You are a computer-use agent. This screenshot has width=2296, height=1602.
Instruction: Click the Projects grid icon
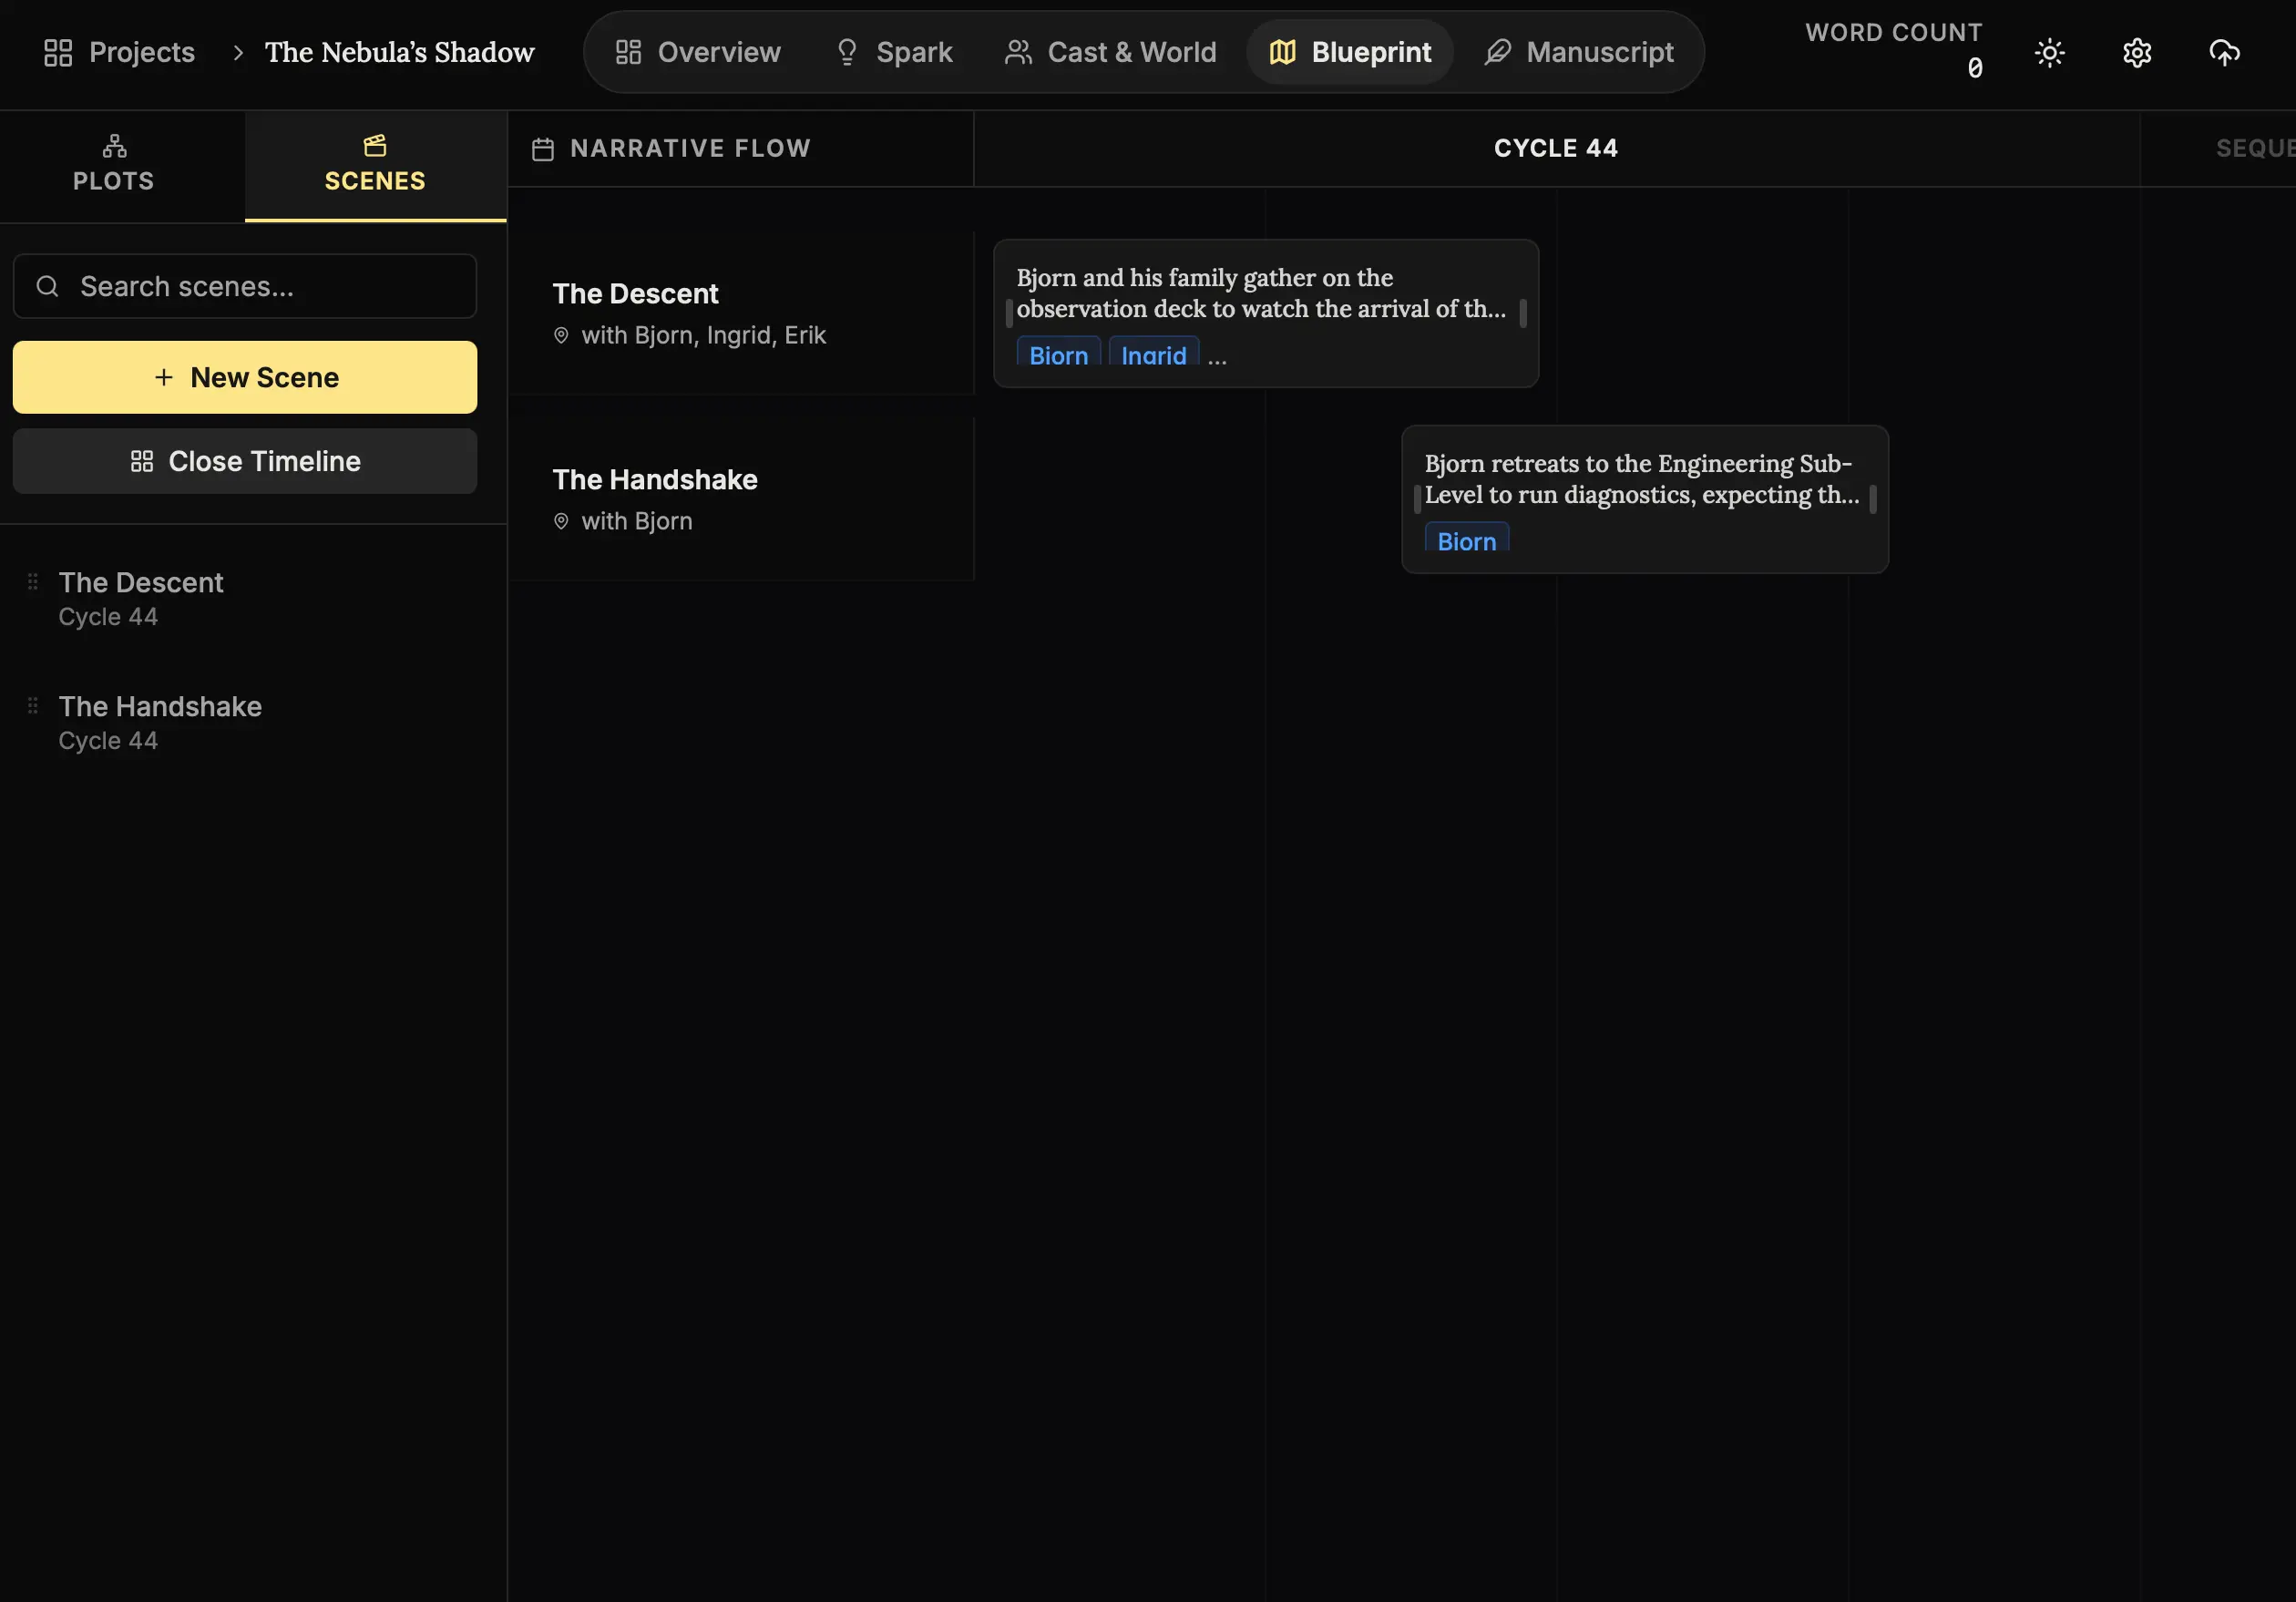tap(58, 52)
